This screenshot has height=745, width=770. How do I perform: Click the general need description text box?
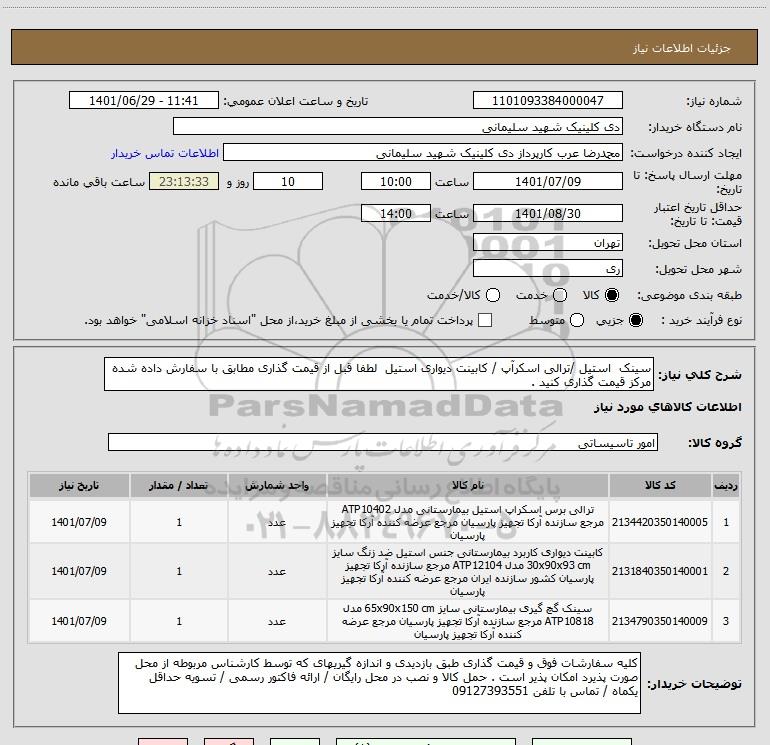(379, 374)
